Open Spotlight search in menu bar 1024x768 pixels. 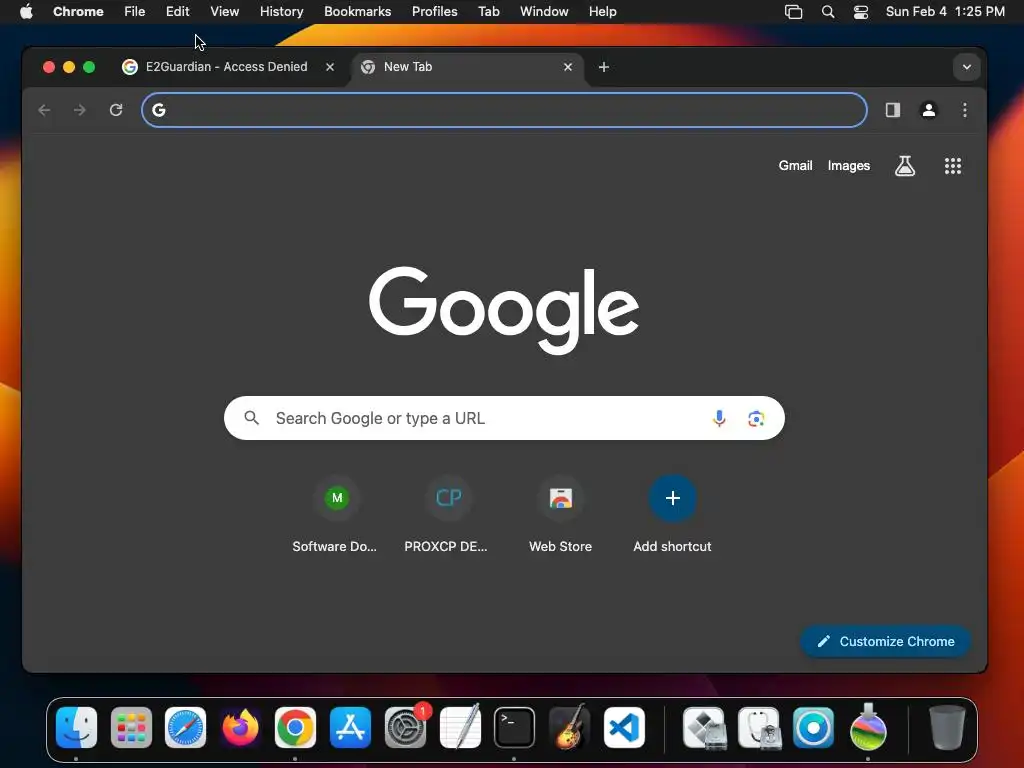(827, 12)
